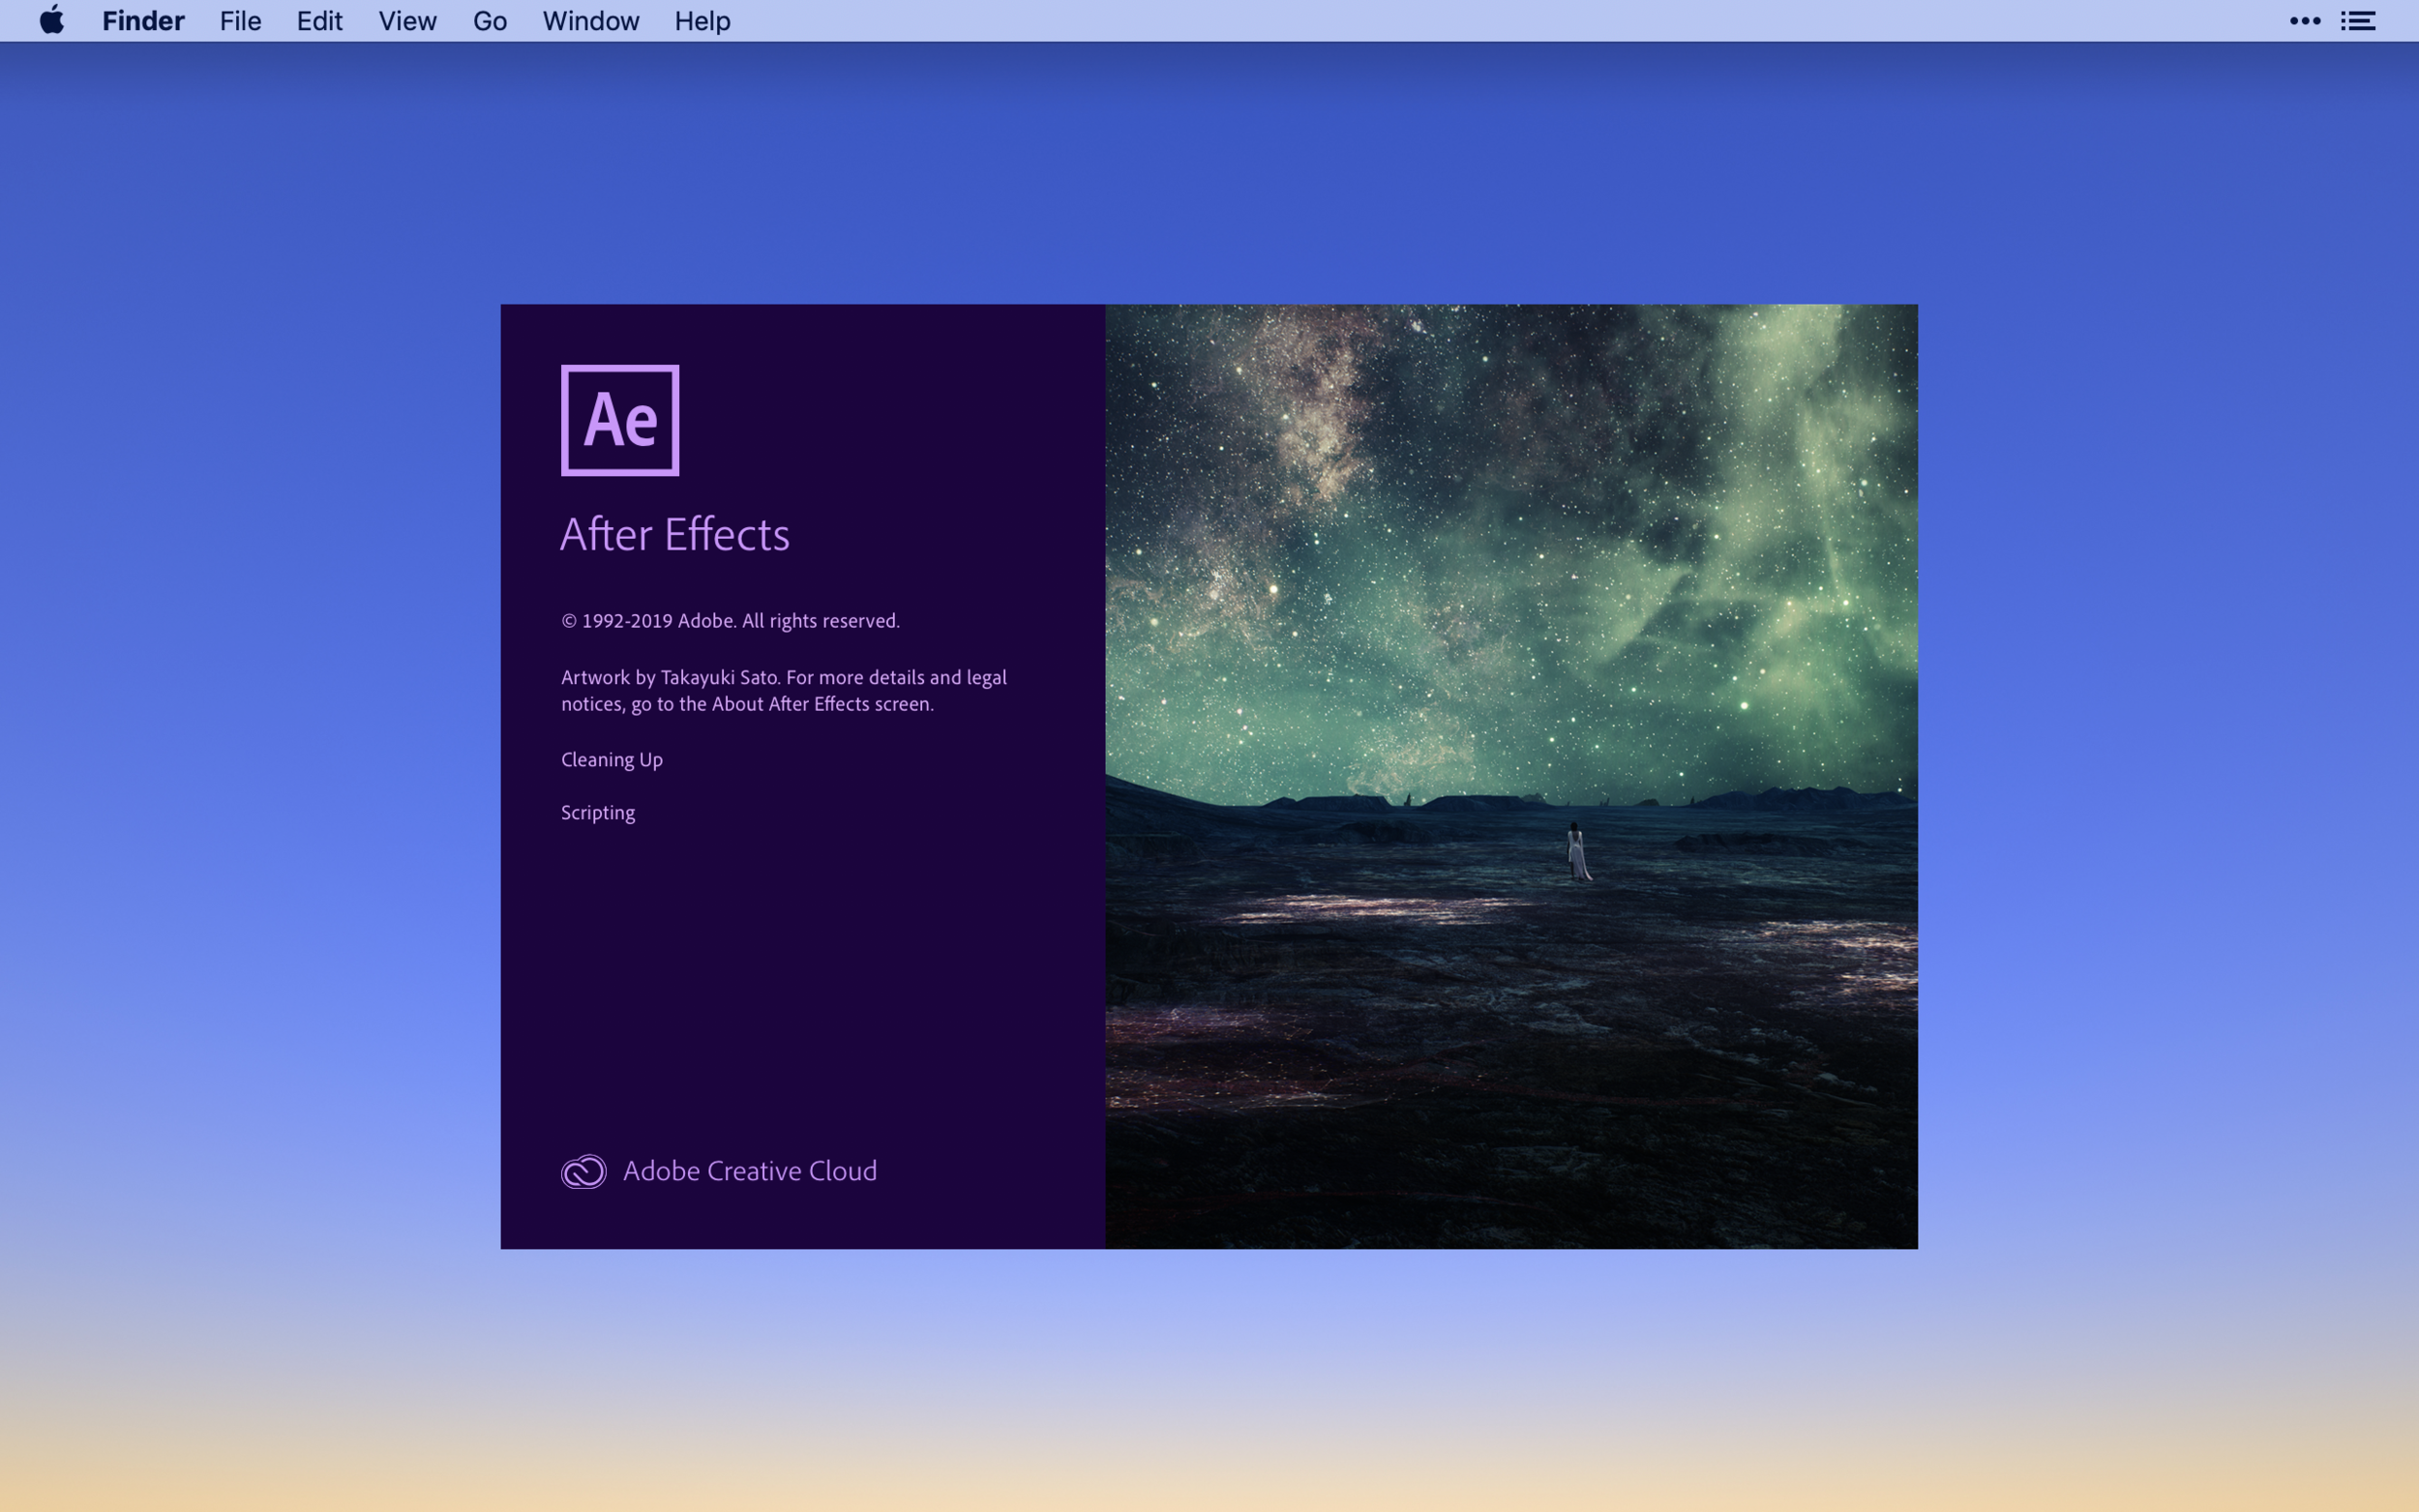
Task: Click the '© 1992-2019 Adobe' copyright text
Action: pos(730,621)
